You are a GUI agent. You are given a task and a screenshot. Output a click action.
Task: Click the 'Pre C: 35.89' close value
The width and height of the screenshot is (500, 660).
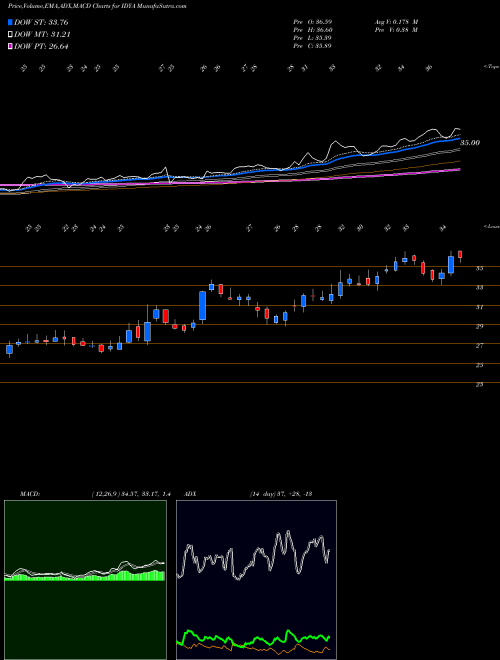313,46
